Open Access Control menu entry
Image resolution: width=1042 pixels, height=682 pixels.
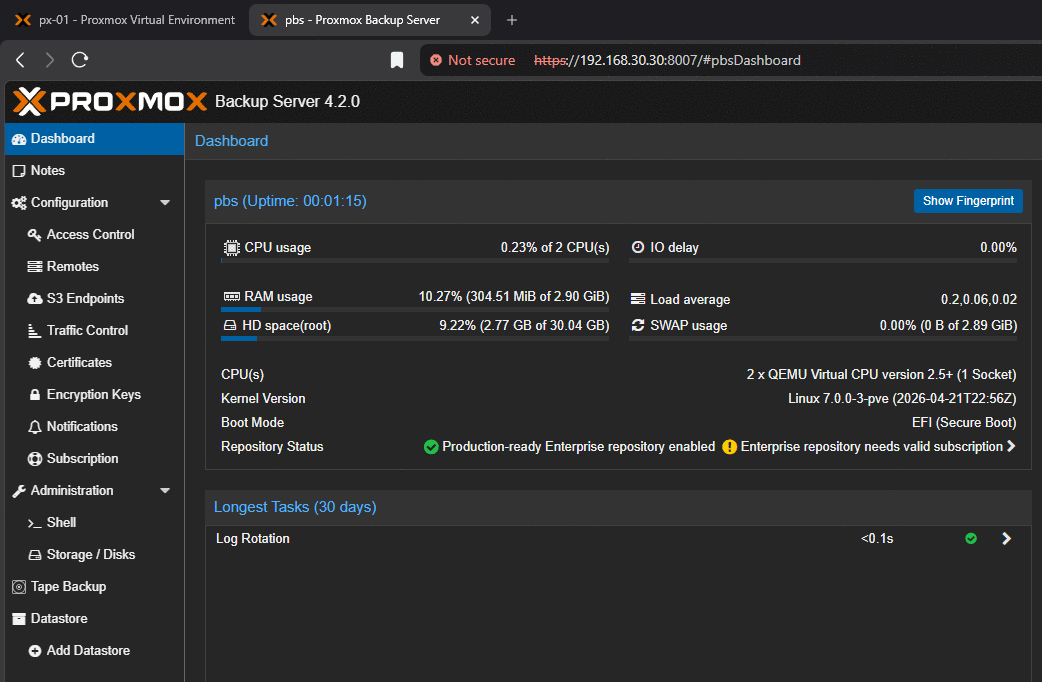coord(94,235)
